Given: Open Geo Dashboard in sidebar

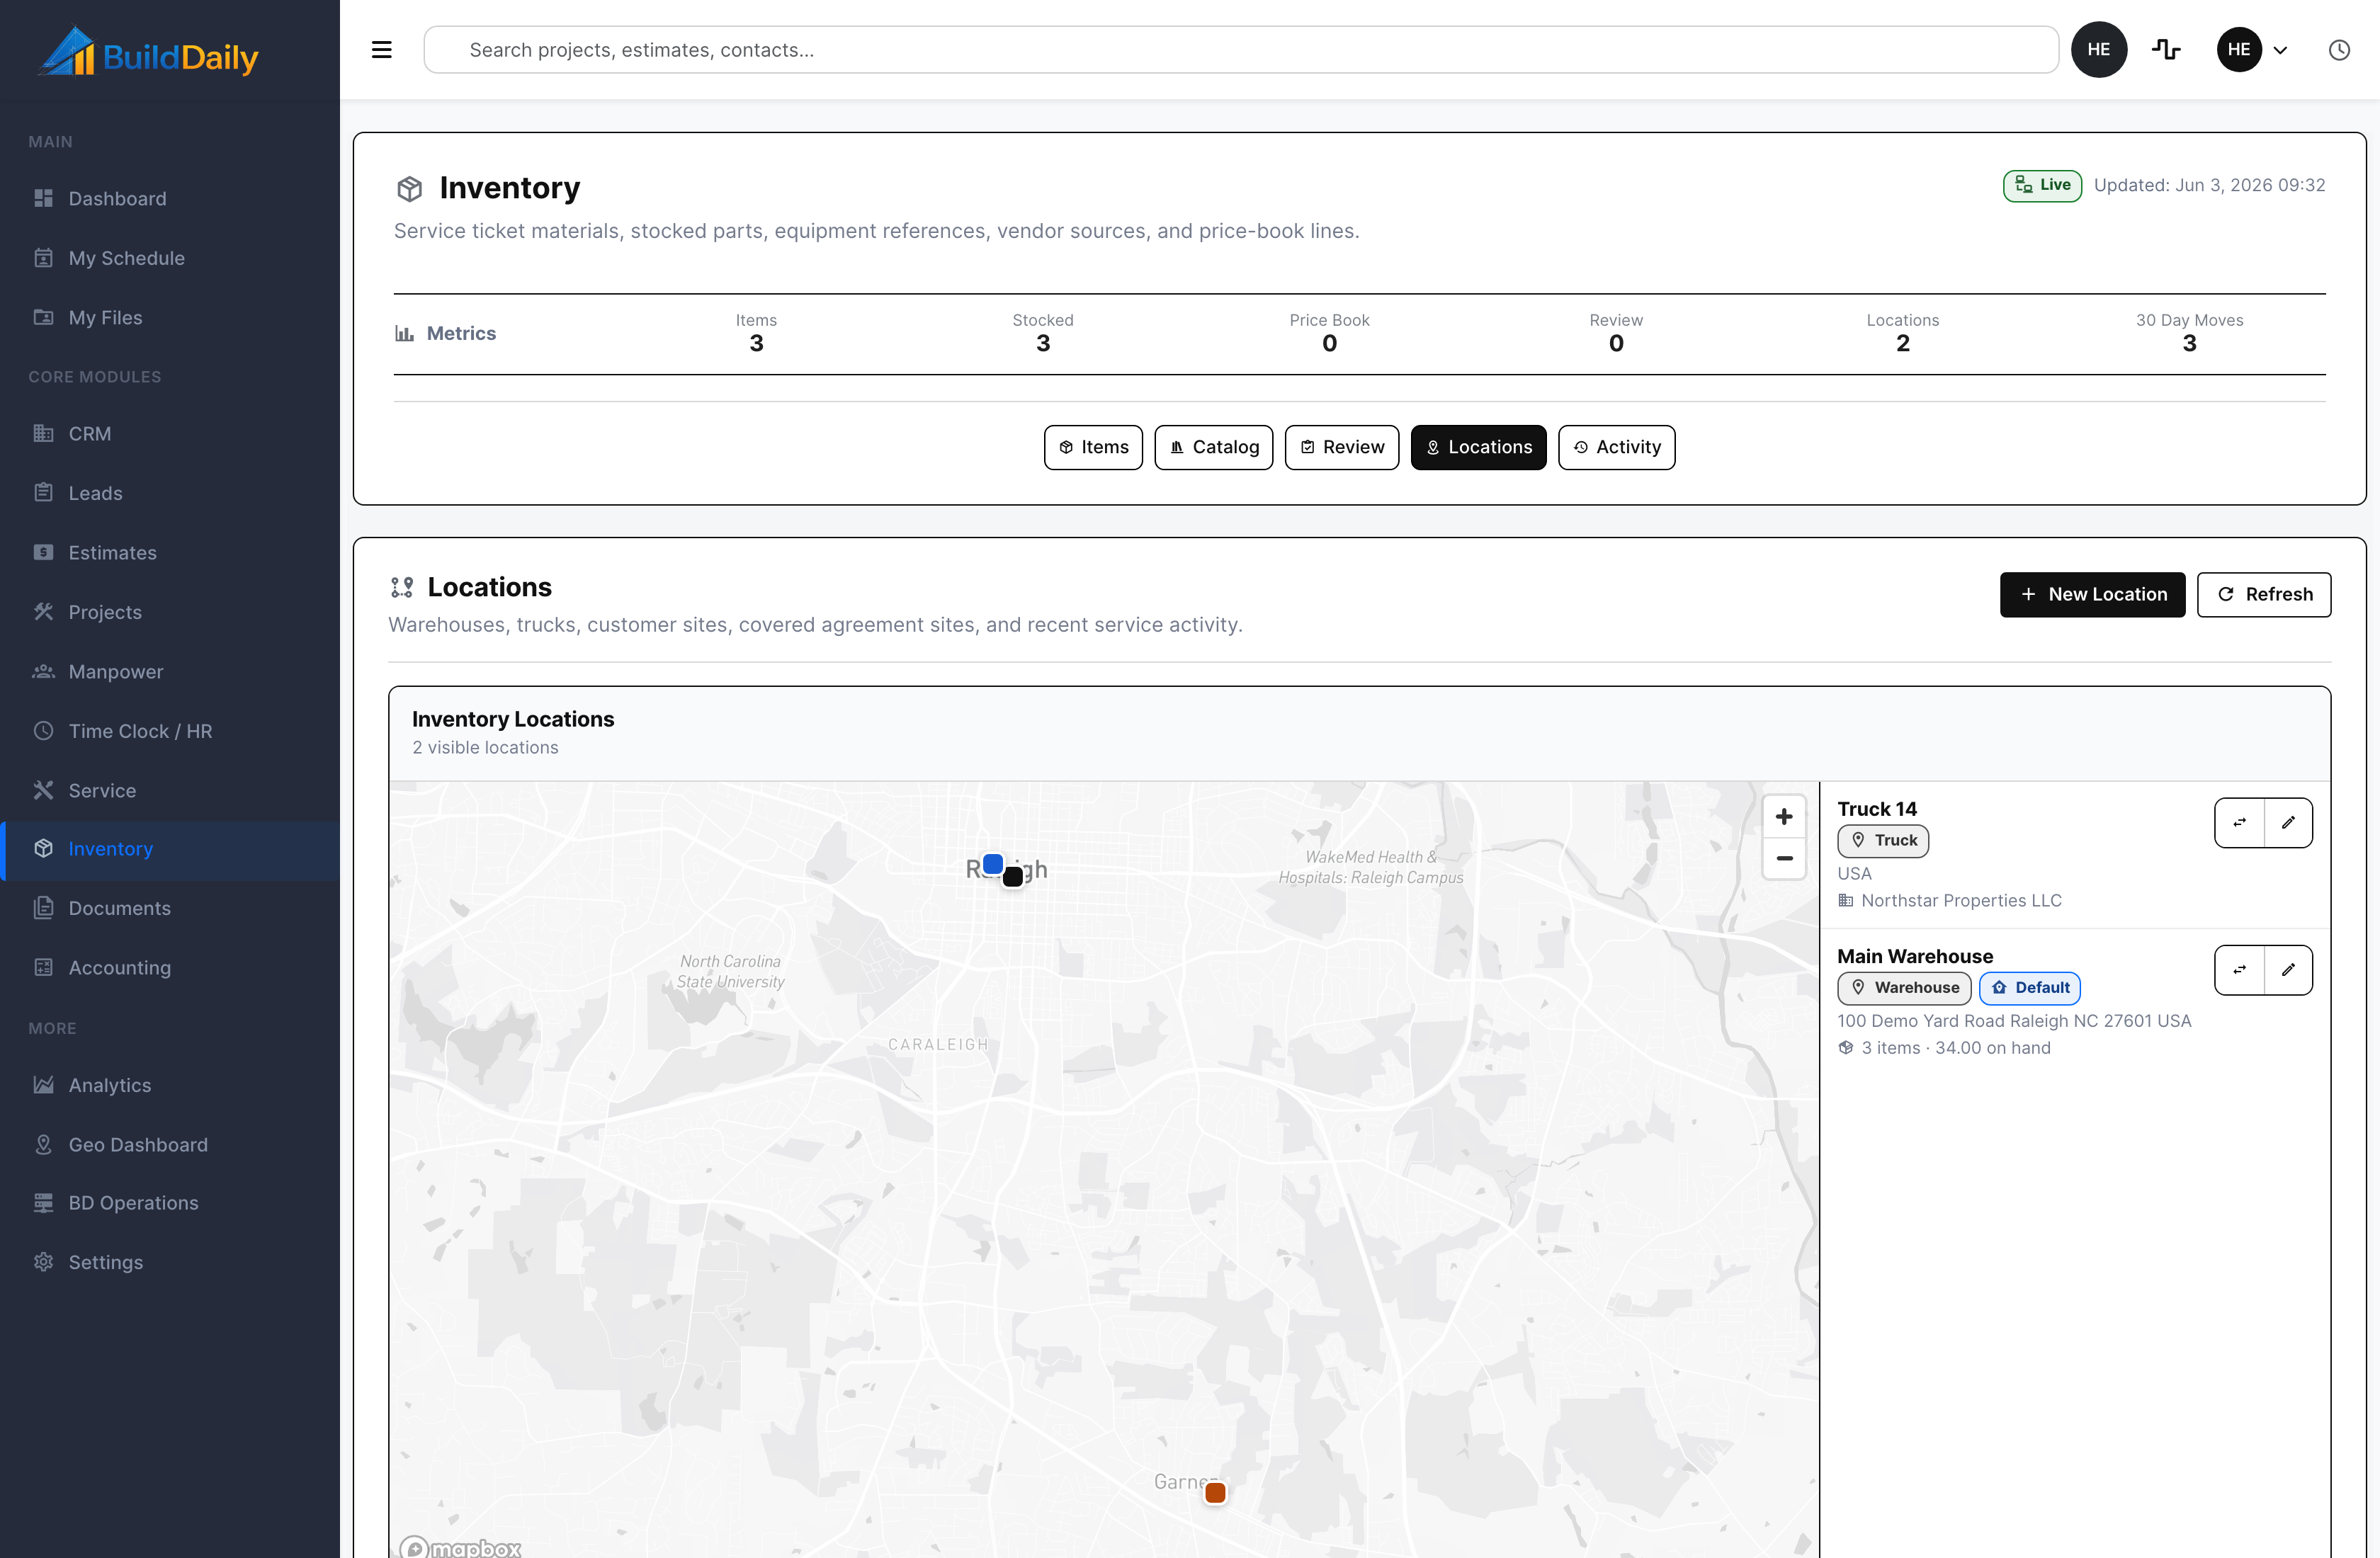Looking at the screenshot, I should (x=170, y=1144).
